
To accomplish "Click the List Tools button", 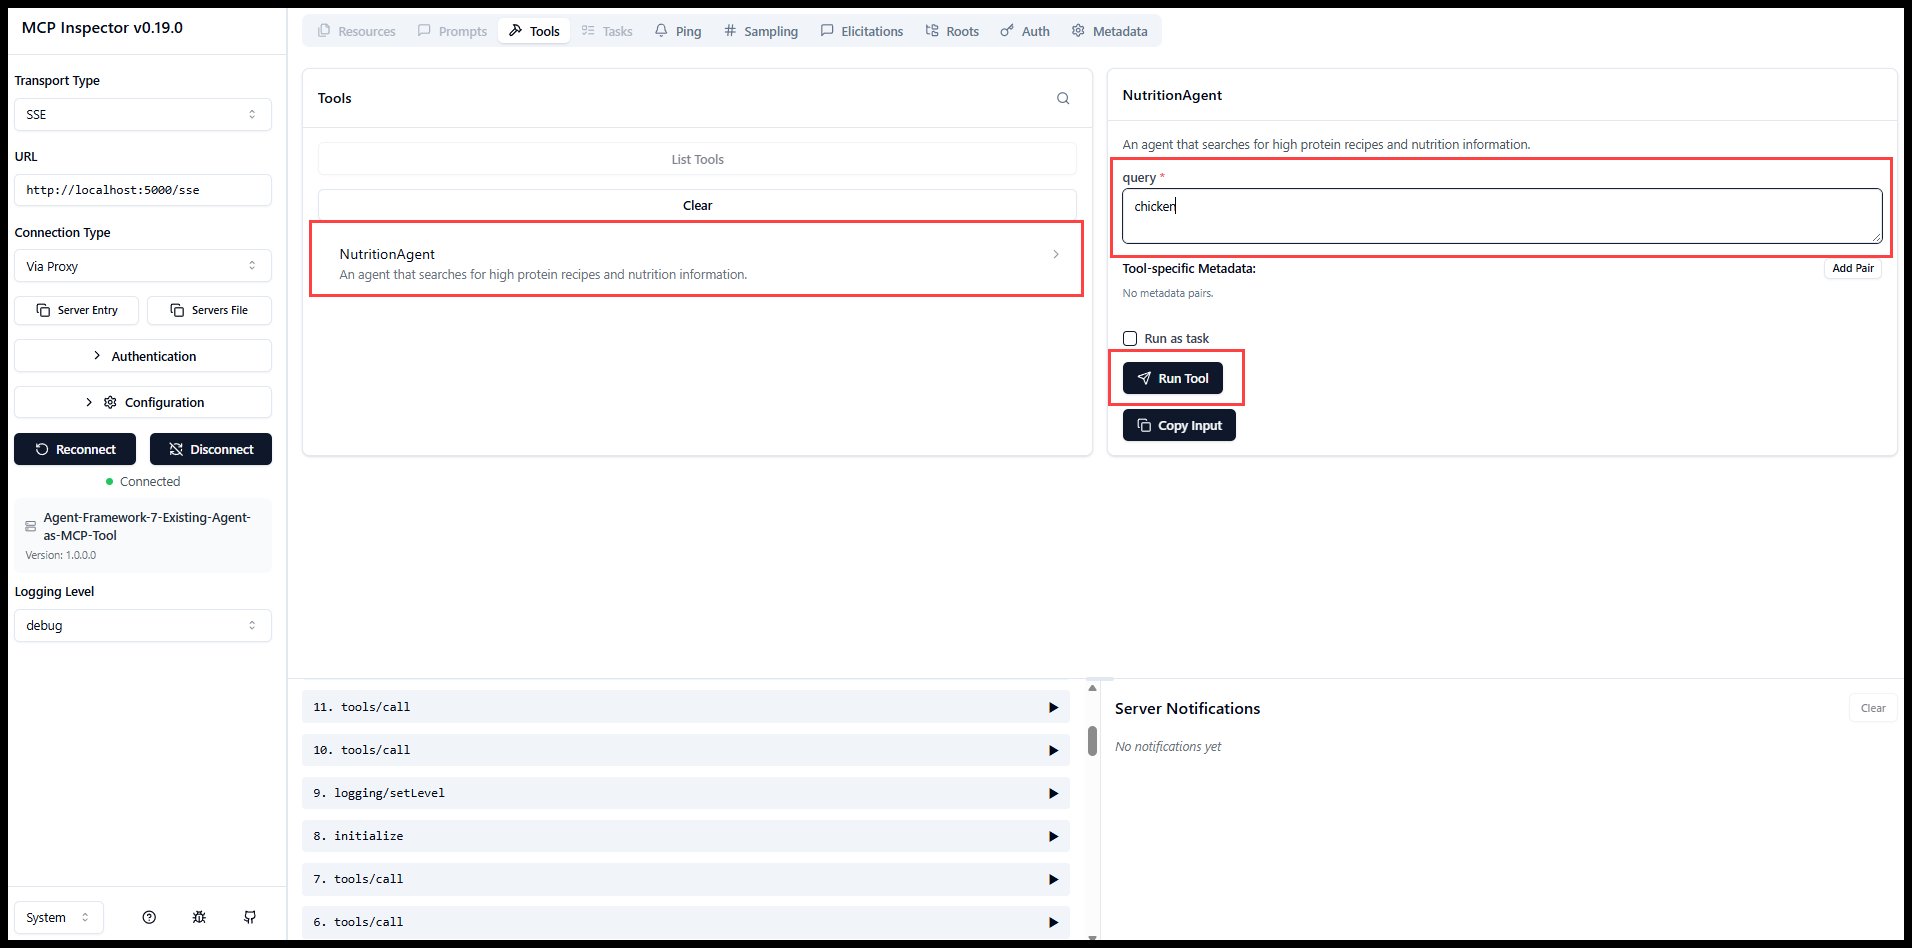I will tap(697, 158).
